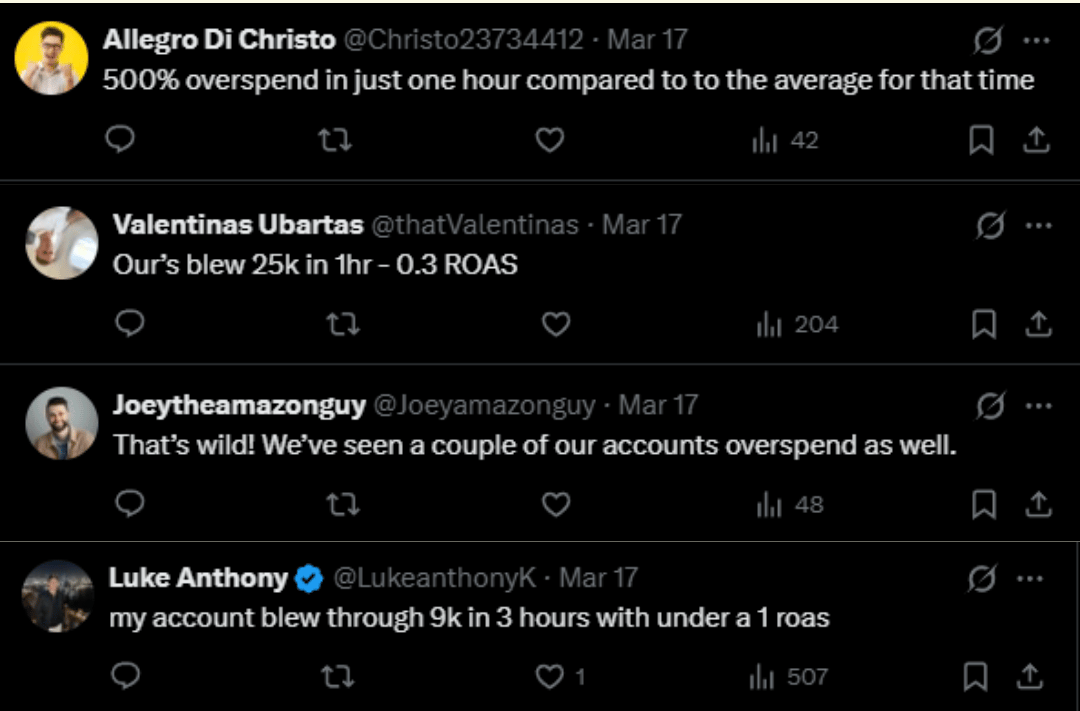Like Luke Anthony's tweet
The width and height of the screenshot is (1080, 711).
click(x=550, y=677)
